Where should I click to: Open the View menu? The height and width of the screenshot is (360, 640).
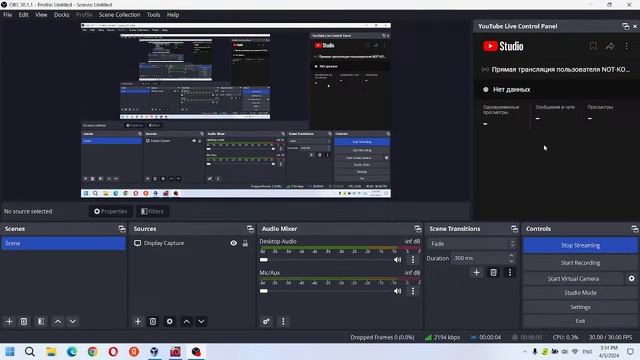click(41, 15)
